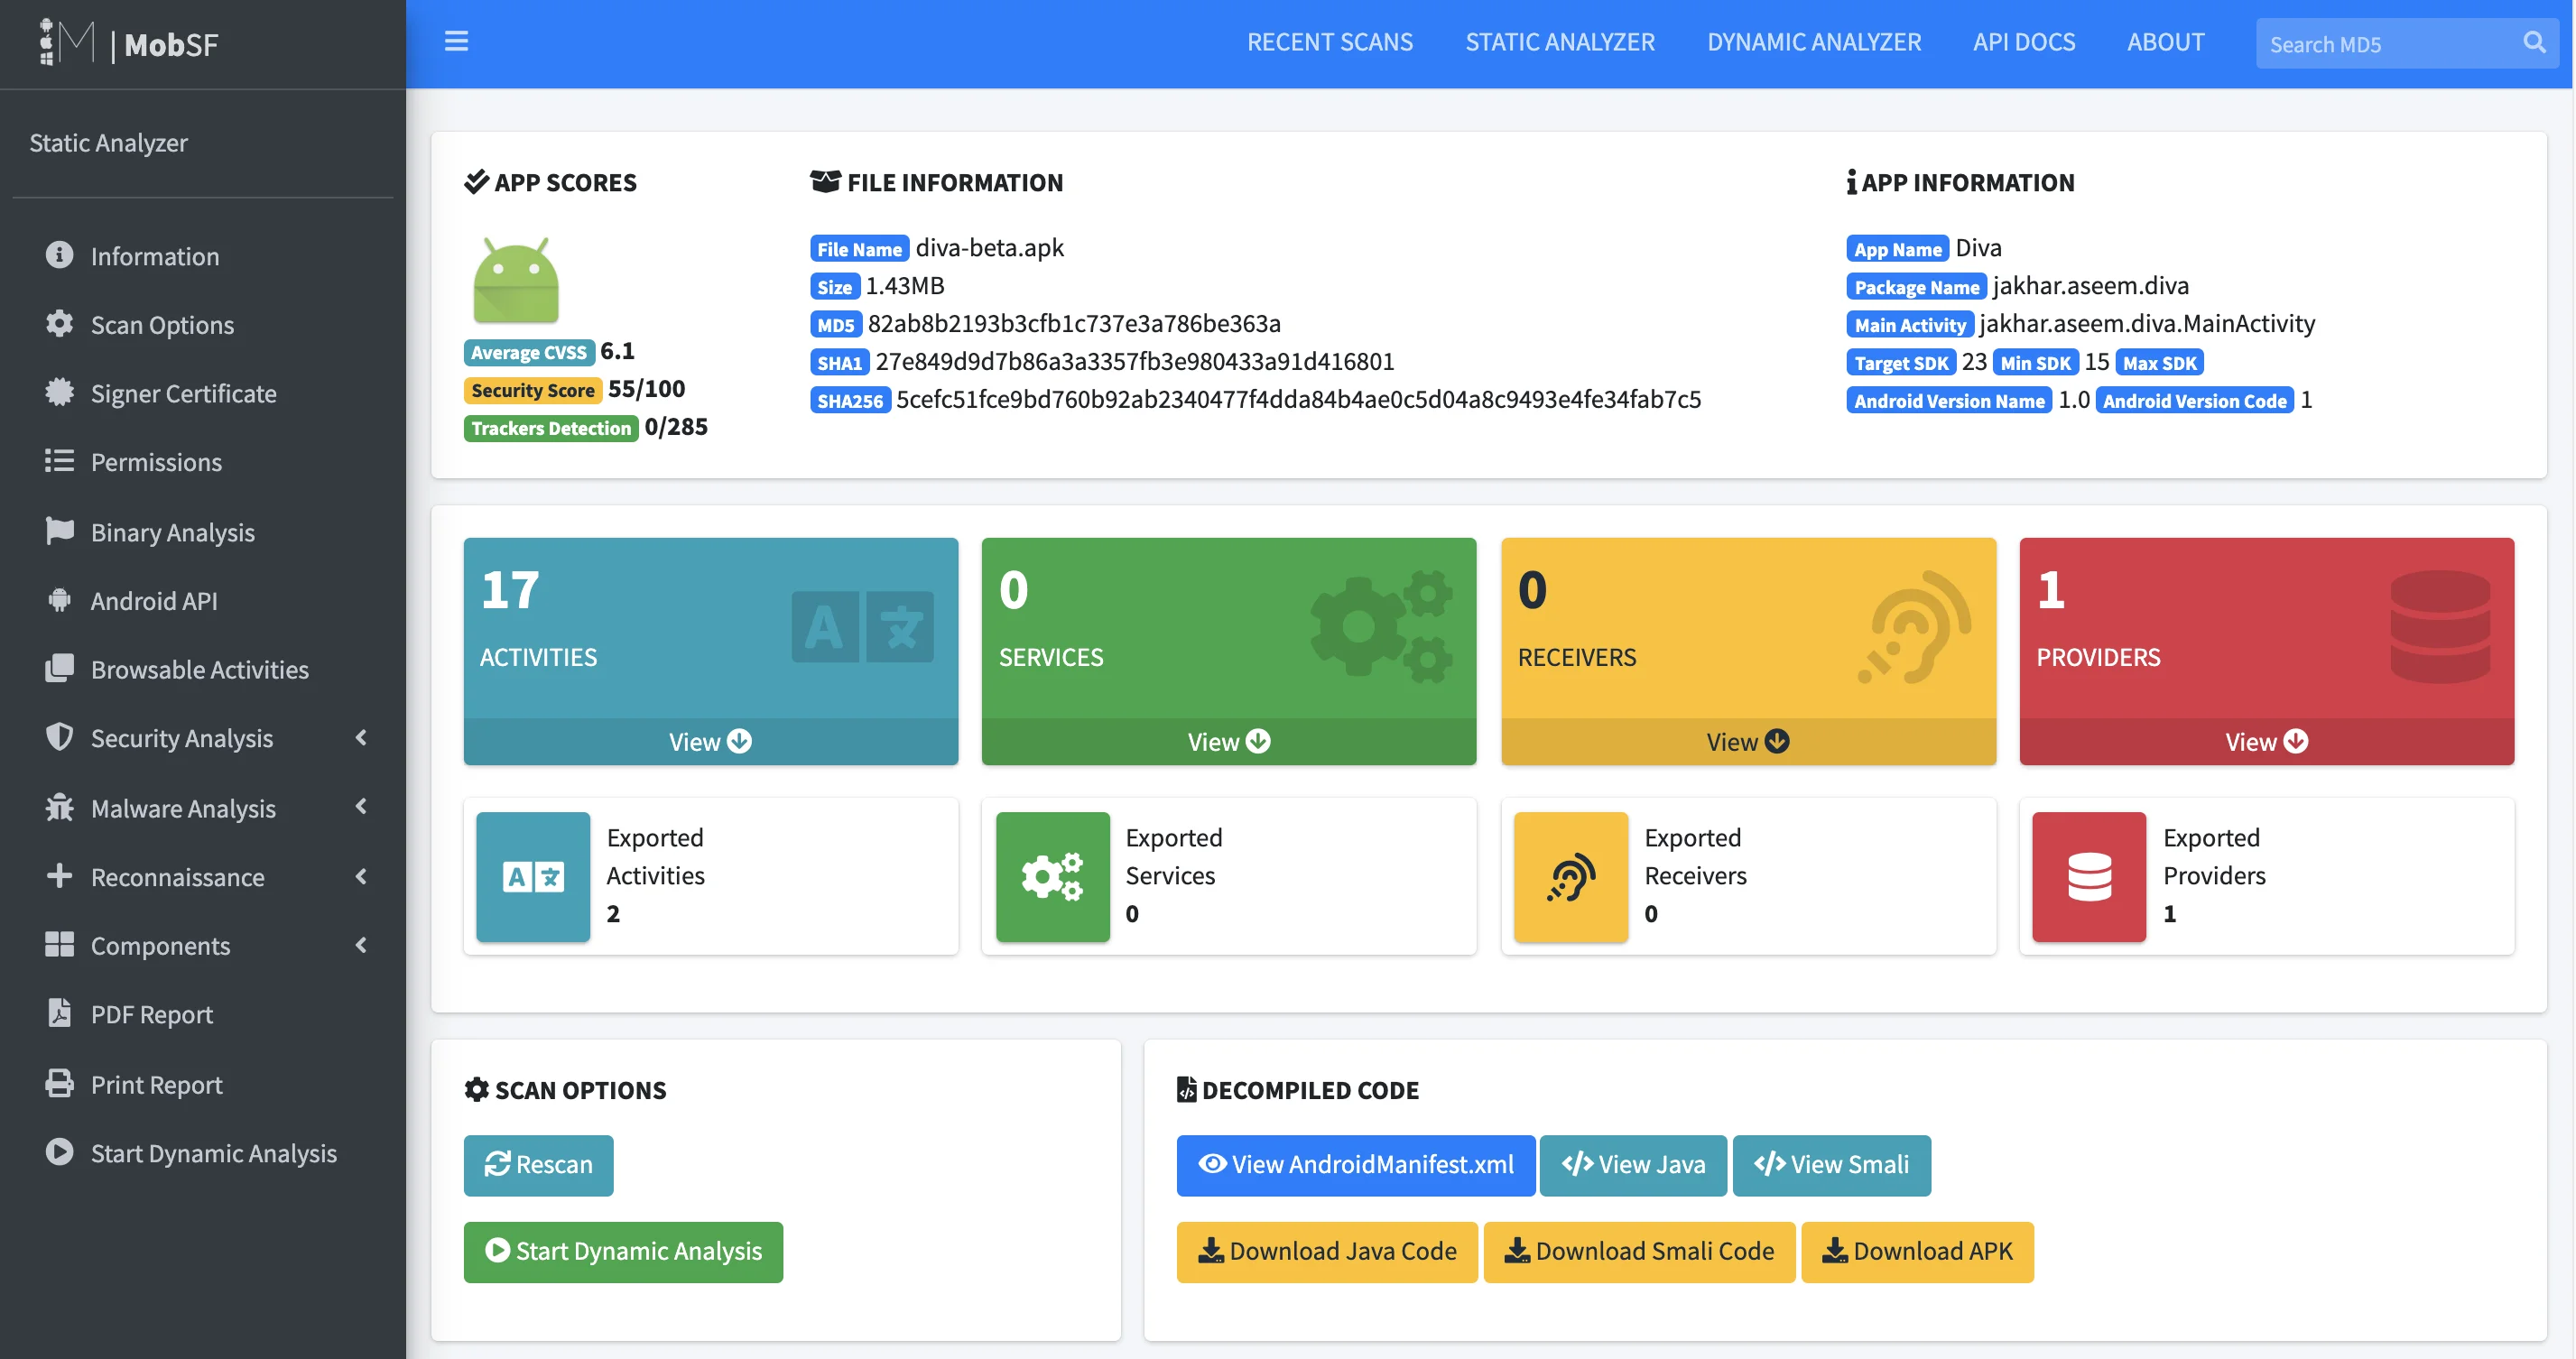Expand the Security Analysis section
The image size is (2576, 1359).
click(182, 738)
